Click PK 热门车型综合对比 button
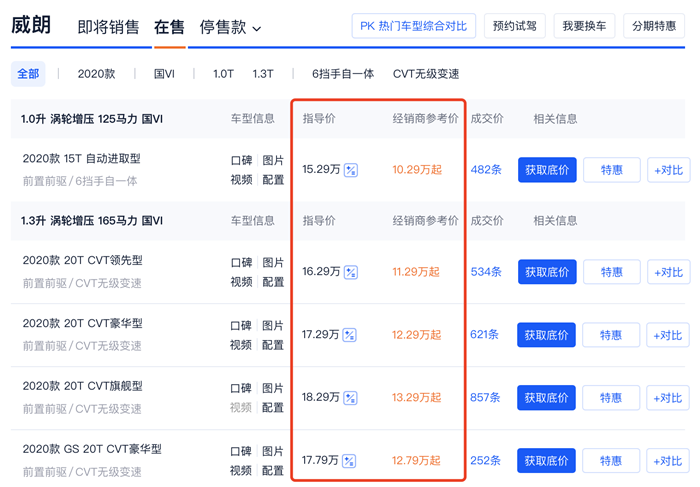The image size is (700, 487). click(413, 26)
